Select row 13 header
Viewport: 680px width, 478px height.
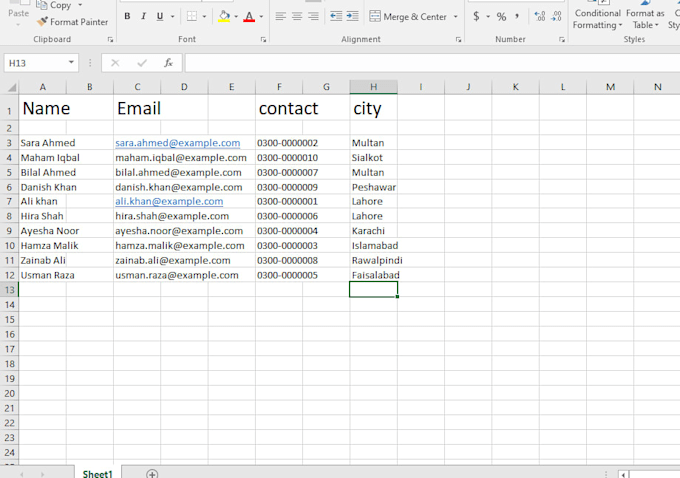[9, 290]
